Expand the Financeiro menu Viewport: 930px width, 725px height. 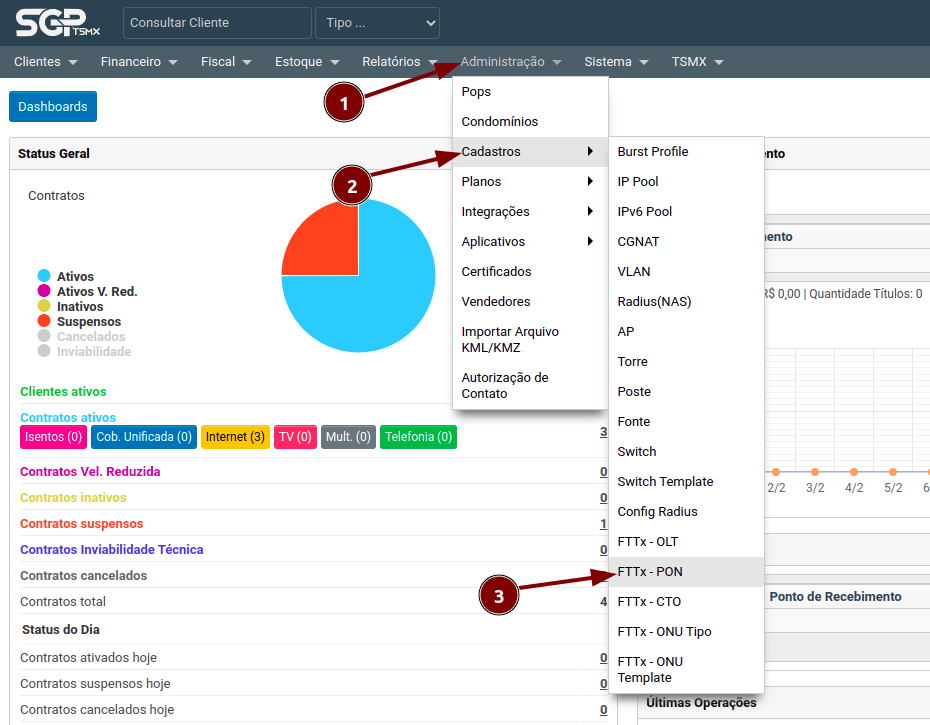[x=139, y=62]
